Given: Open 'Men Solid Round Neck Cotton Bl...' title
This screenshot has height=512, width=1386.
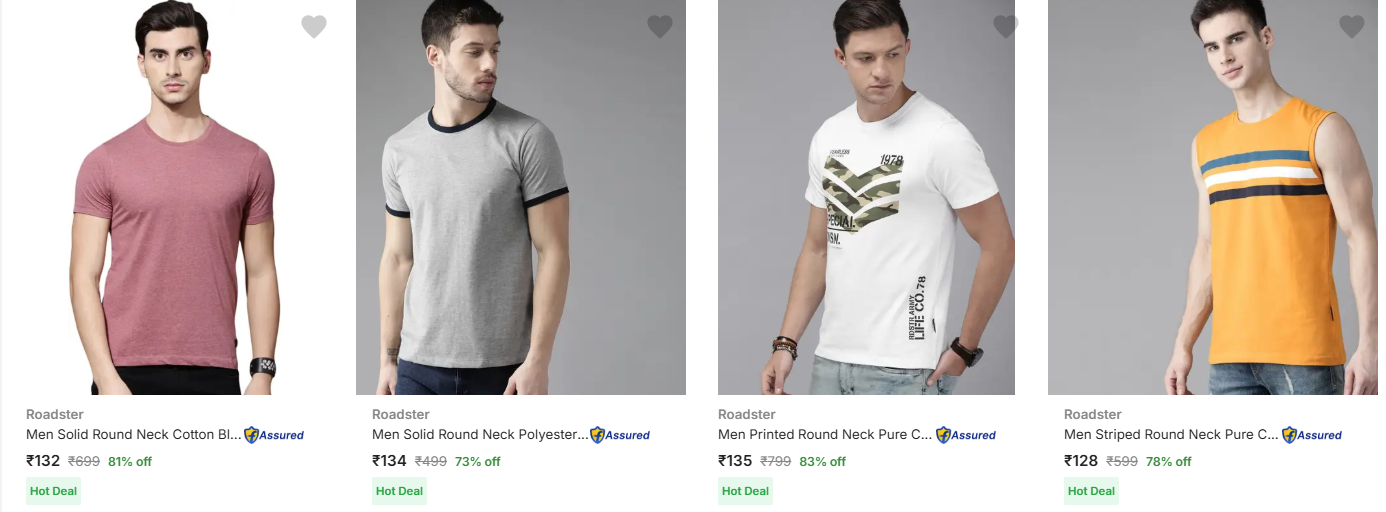Looking at the screenshot, I should [133, 435].
